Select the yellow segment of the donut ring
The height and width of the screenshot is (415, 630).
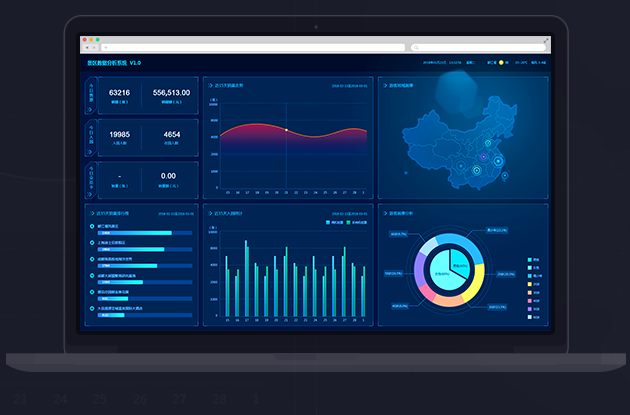point(476,283)
